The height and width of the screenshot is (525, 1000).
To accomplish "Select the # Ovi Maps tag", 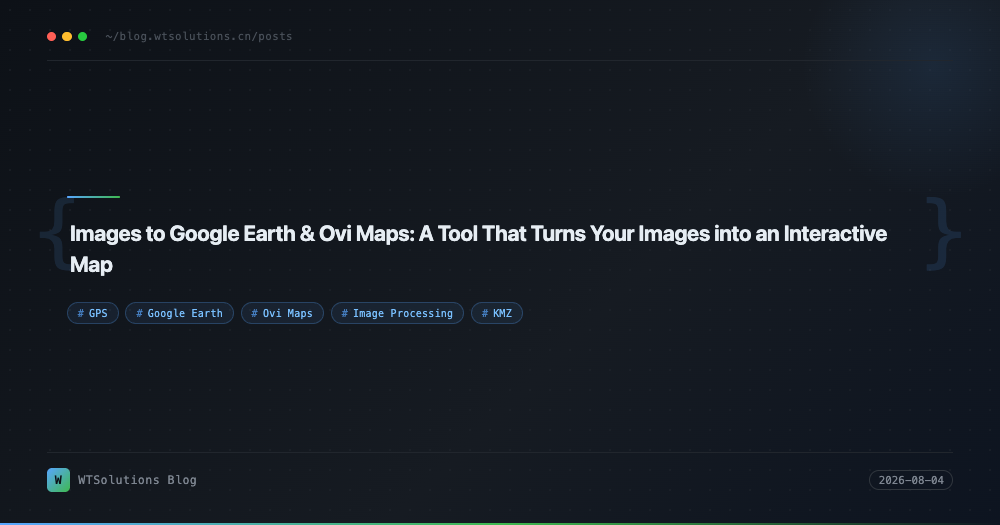I will pyautogui.click(x=283, y=313).
